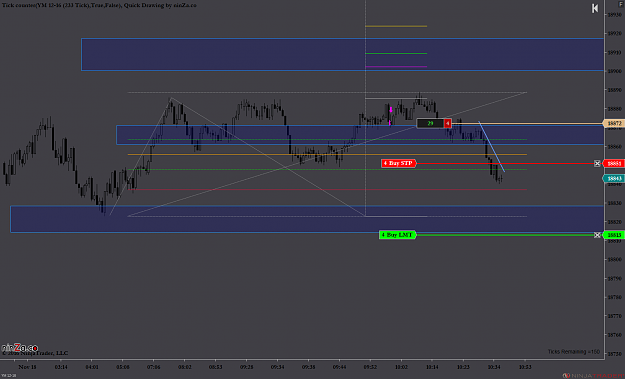625x379 pixels.
Task: Open the YM 12-16 chart tab
Action: (x=8, y=375)
